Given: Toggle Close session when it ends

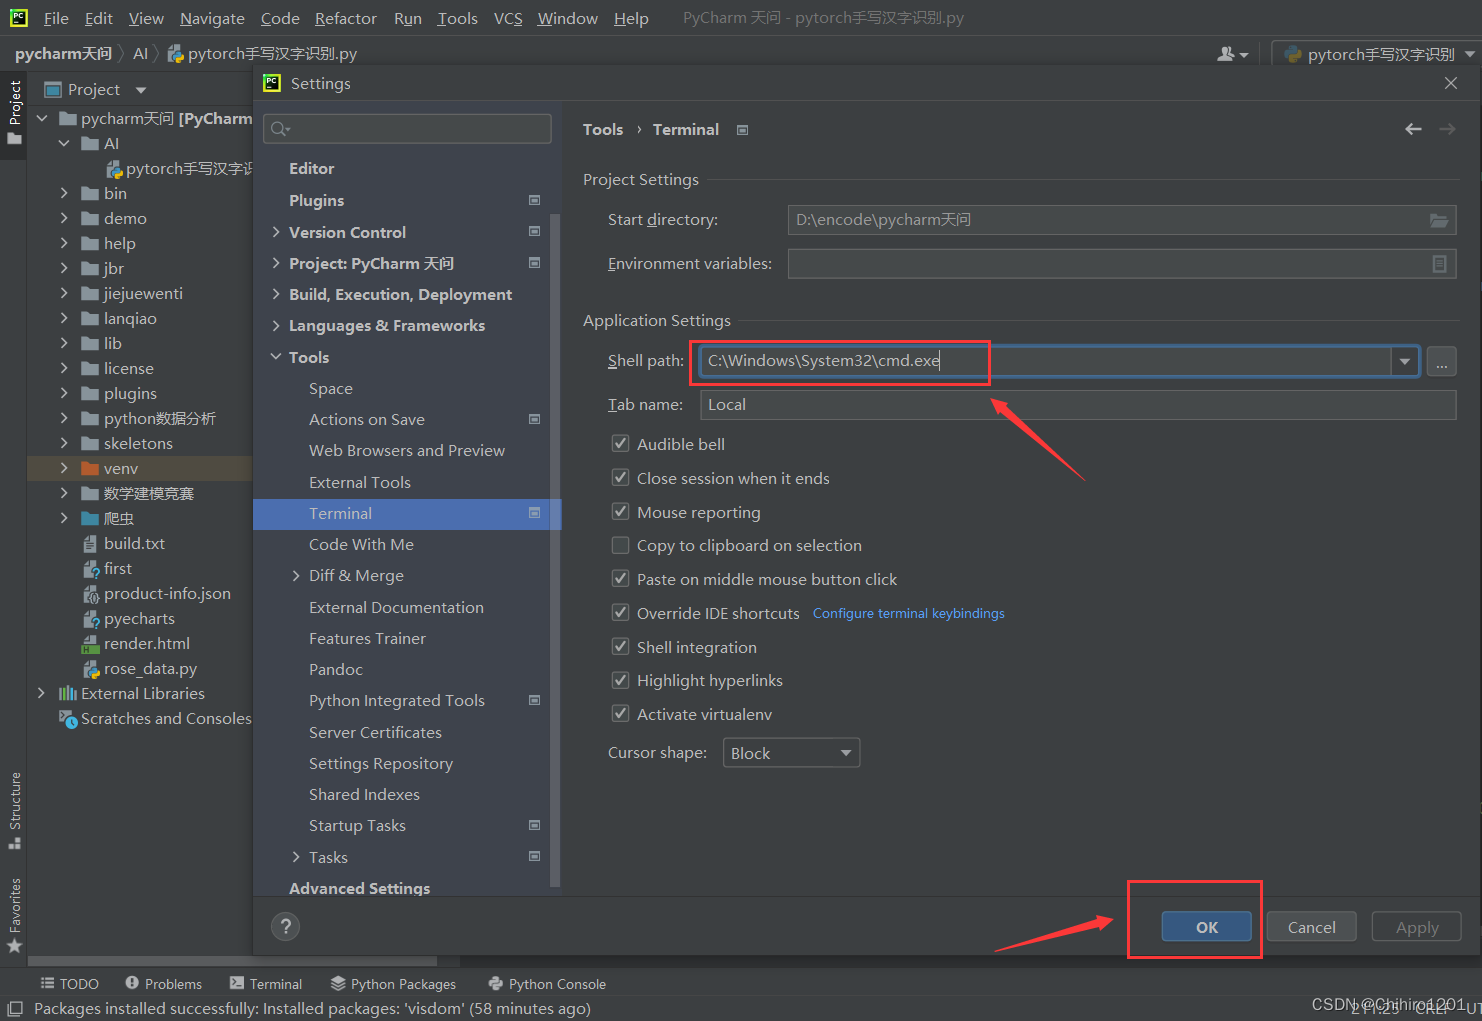Looking at the screenshot, I should (x=620, y=477).
